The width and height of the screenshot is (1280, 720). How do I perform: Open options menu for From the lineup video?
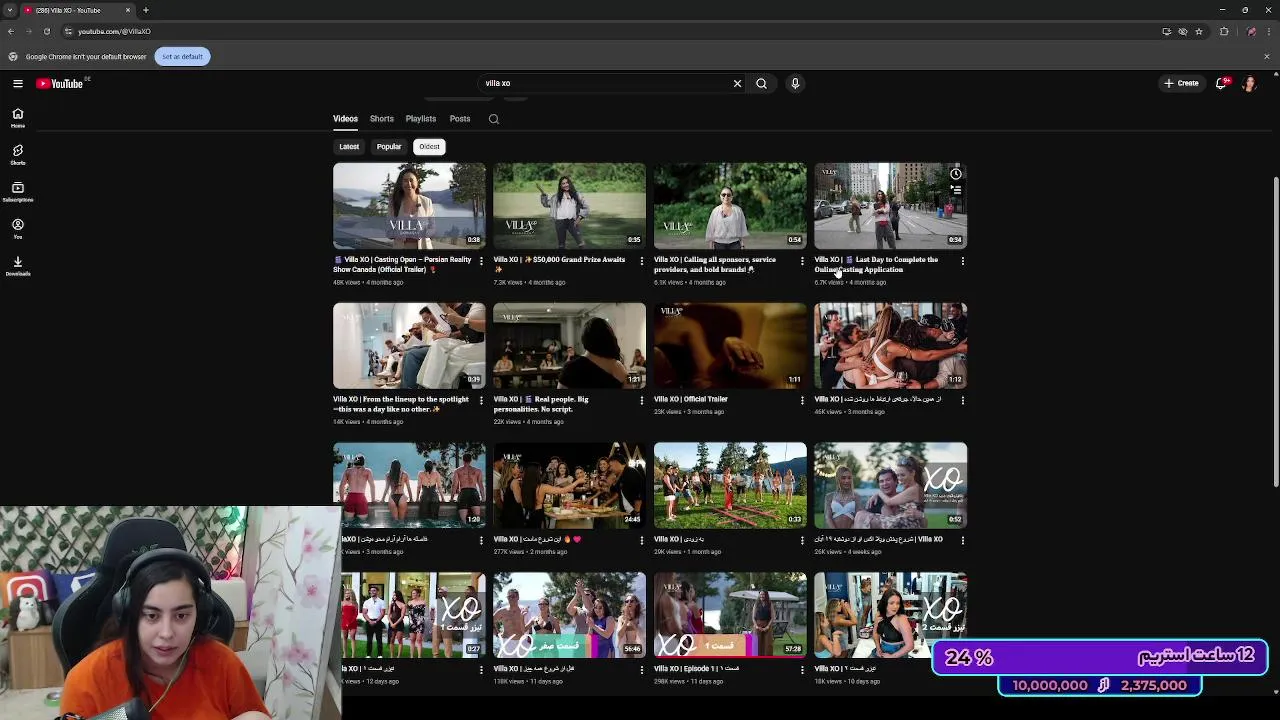coord(481,400)
